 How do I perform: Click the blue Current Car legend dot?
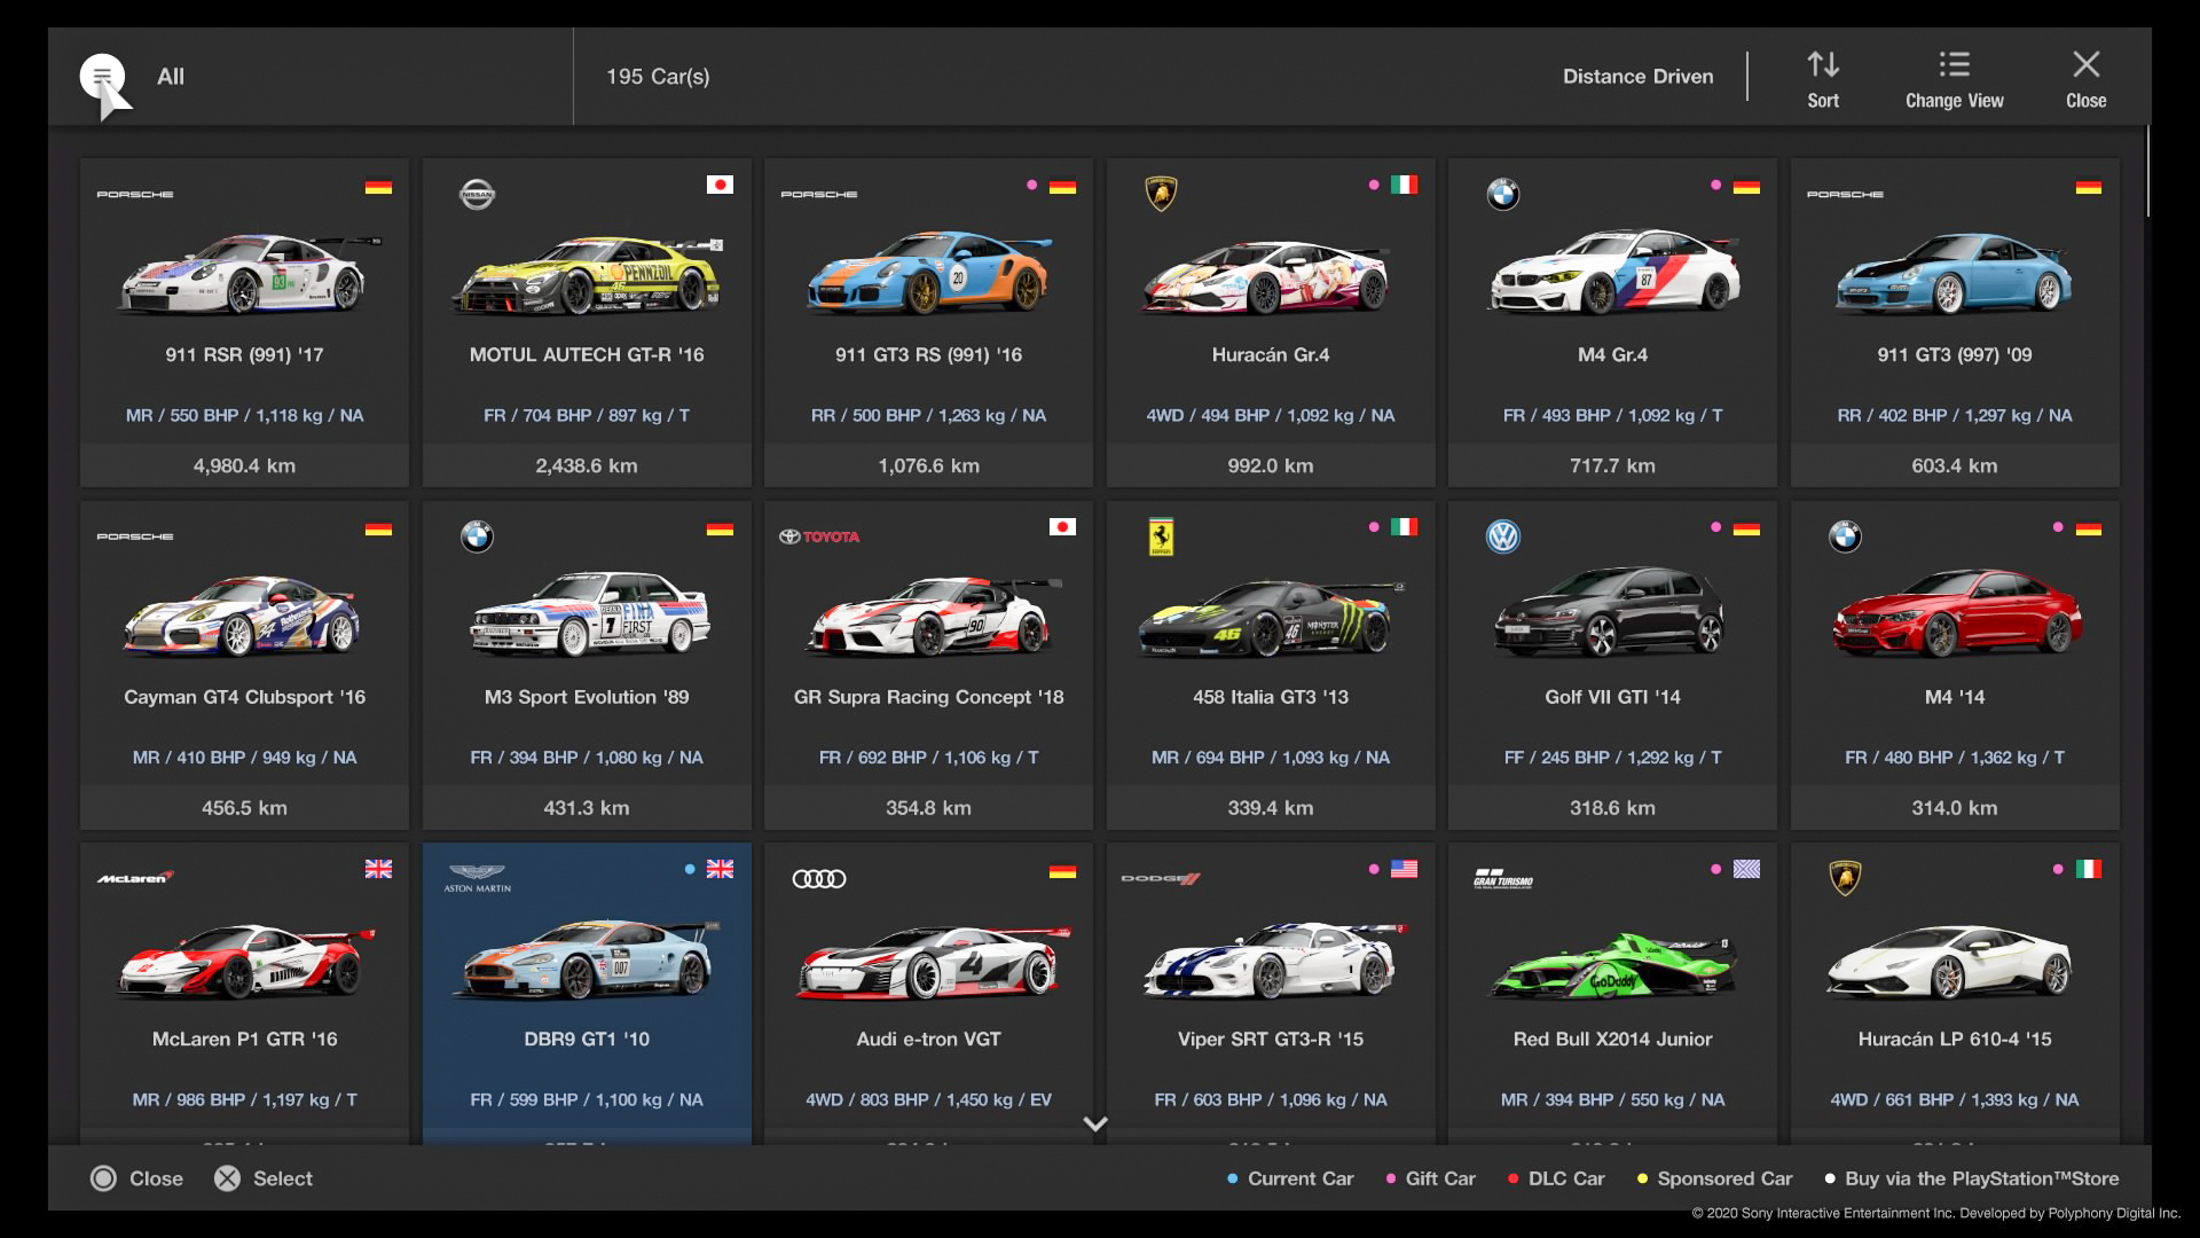click(x=1232, y=1179)
